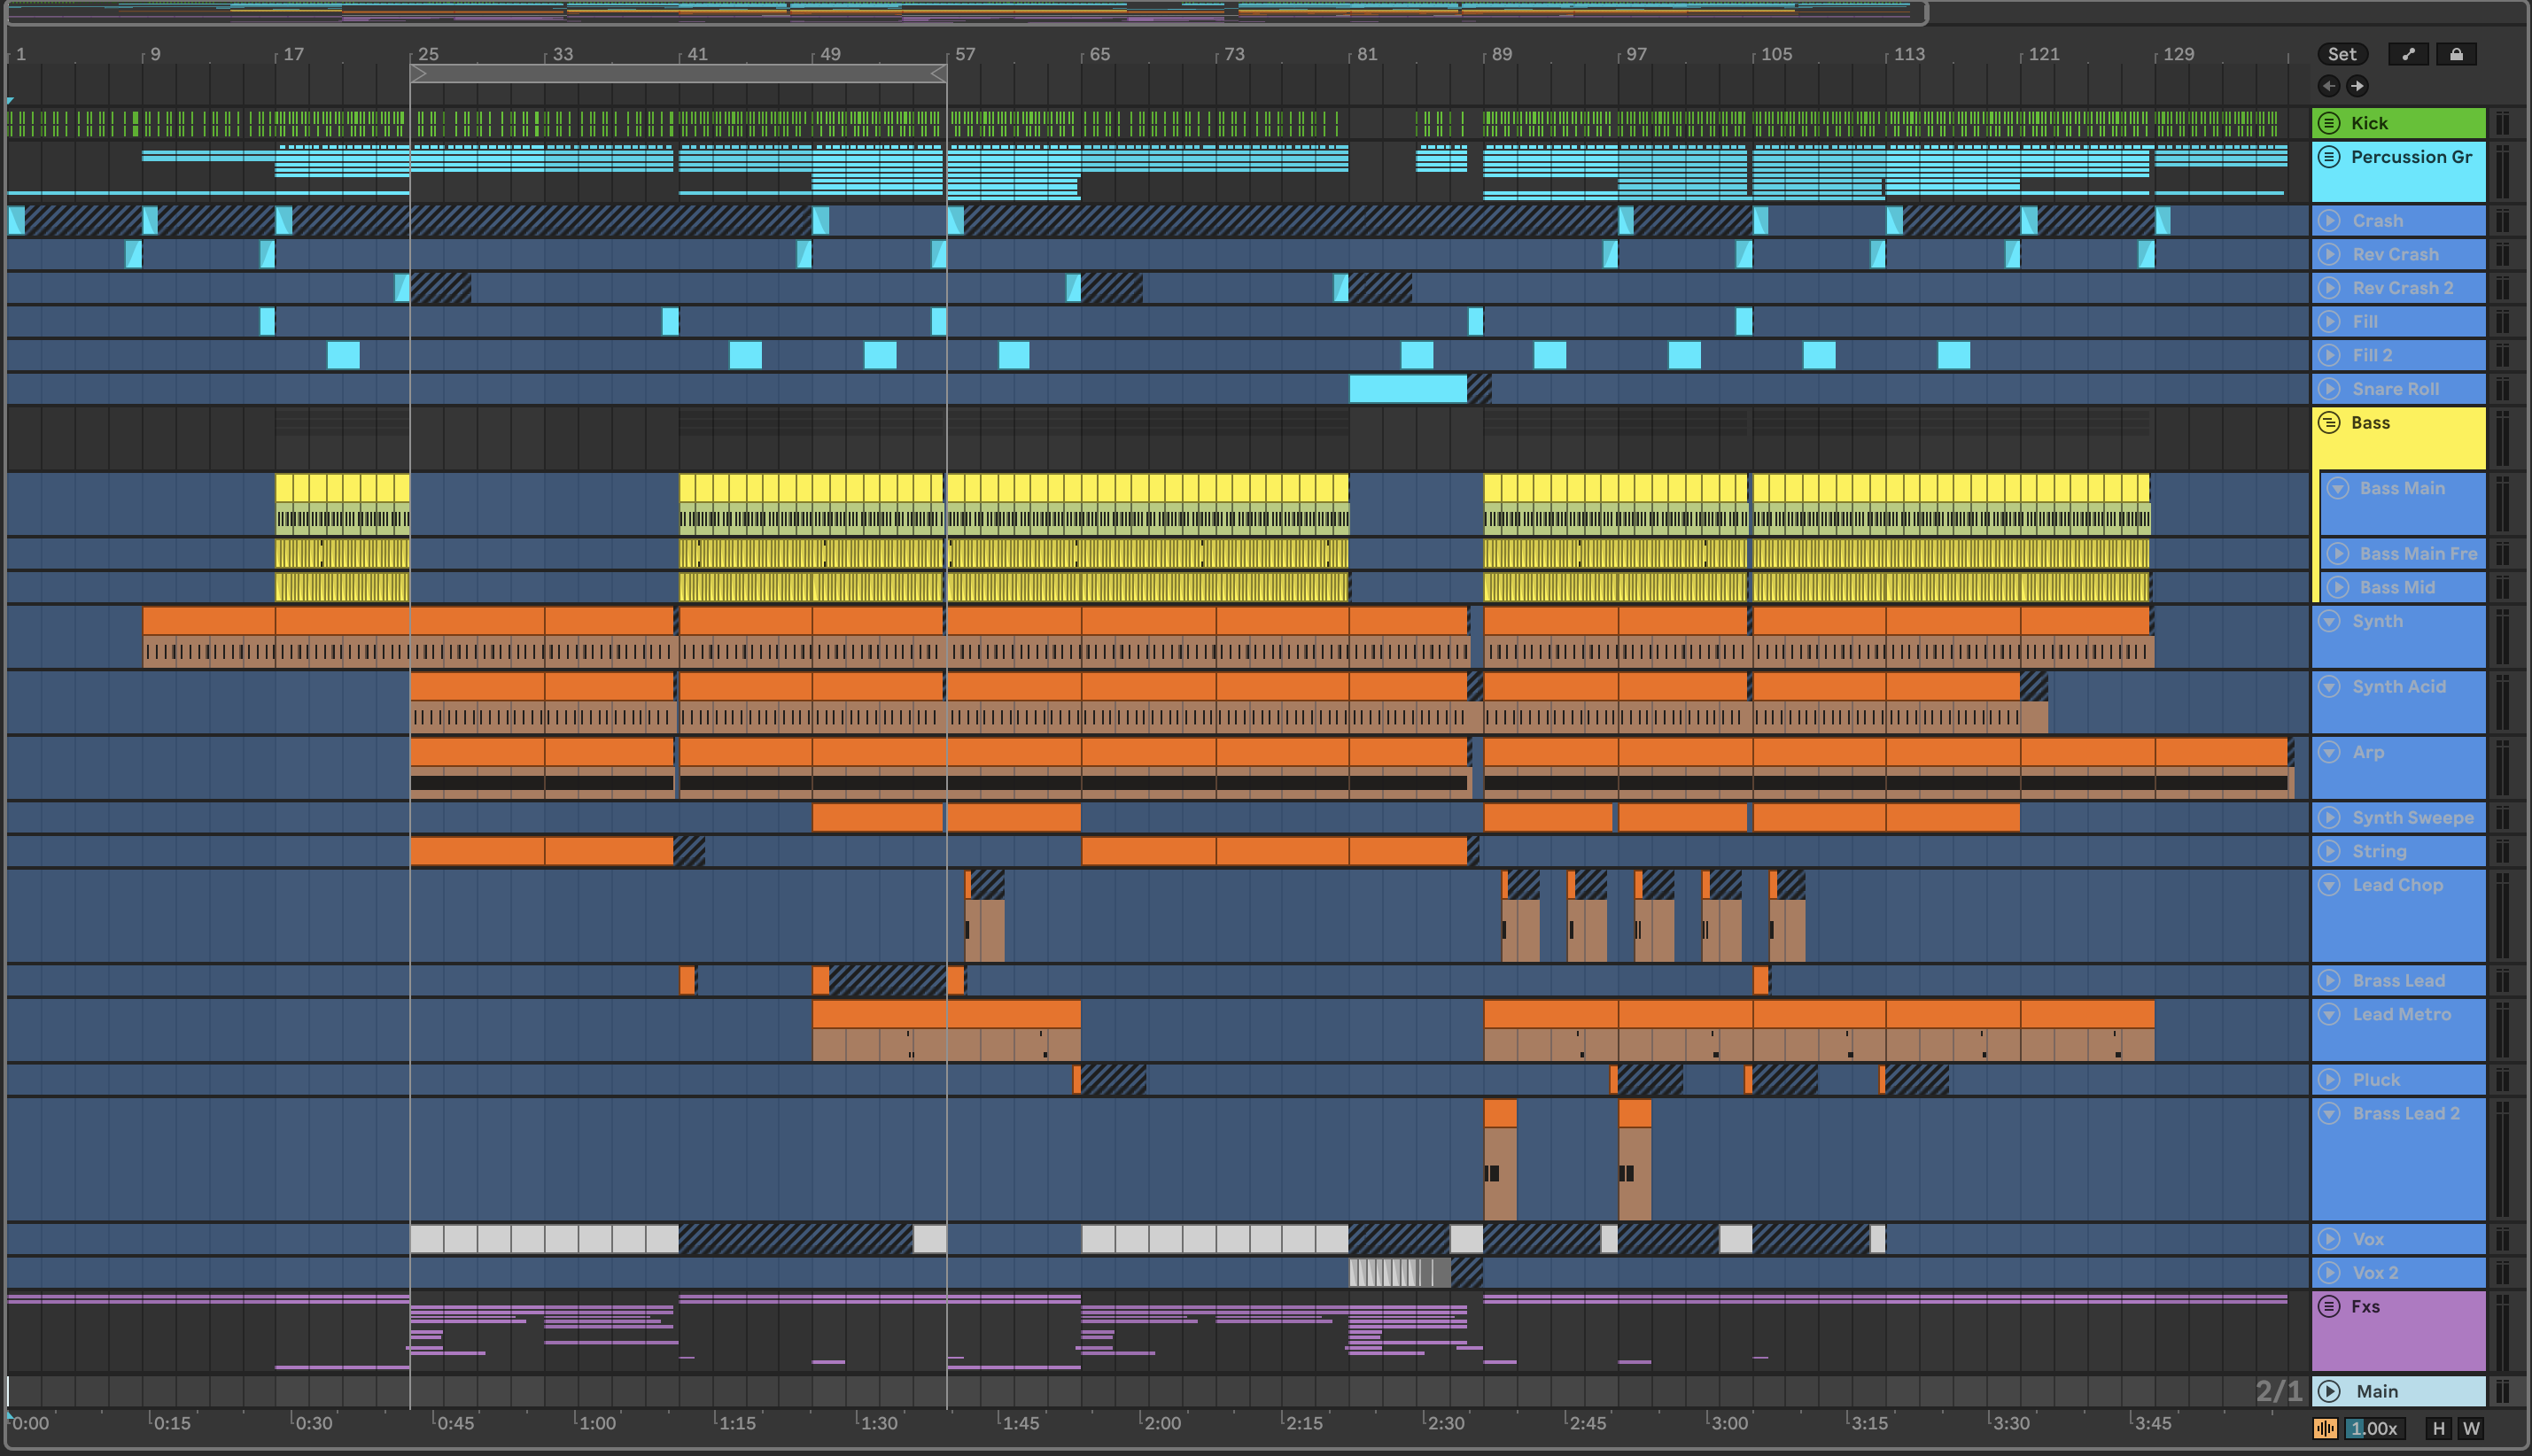Toggle the H optimize height button
The width and height of the screenshot is (2532, 1456).
click(x=2439, y=1428)
